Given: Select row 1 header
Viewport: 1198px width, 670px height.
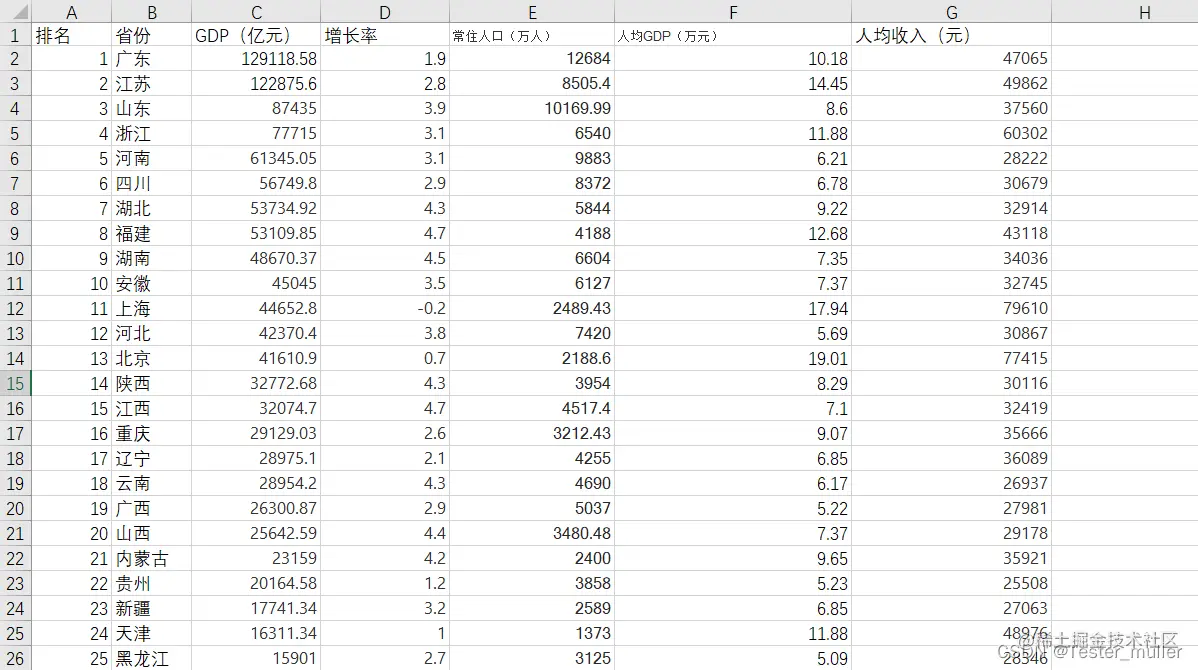Looking at the screenshot, I should [15, 35].
